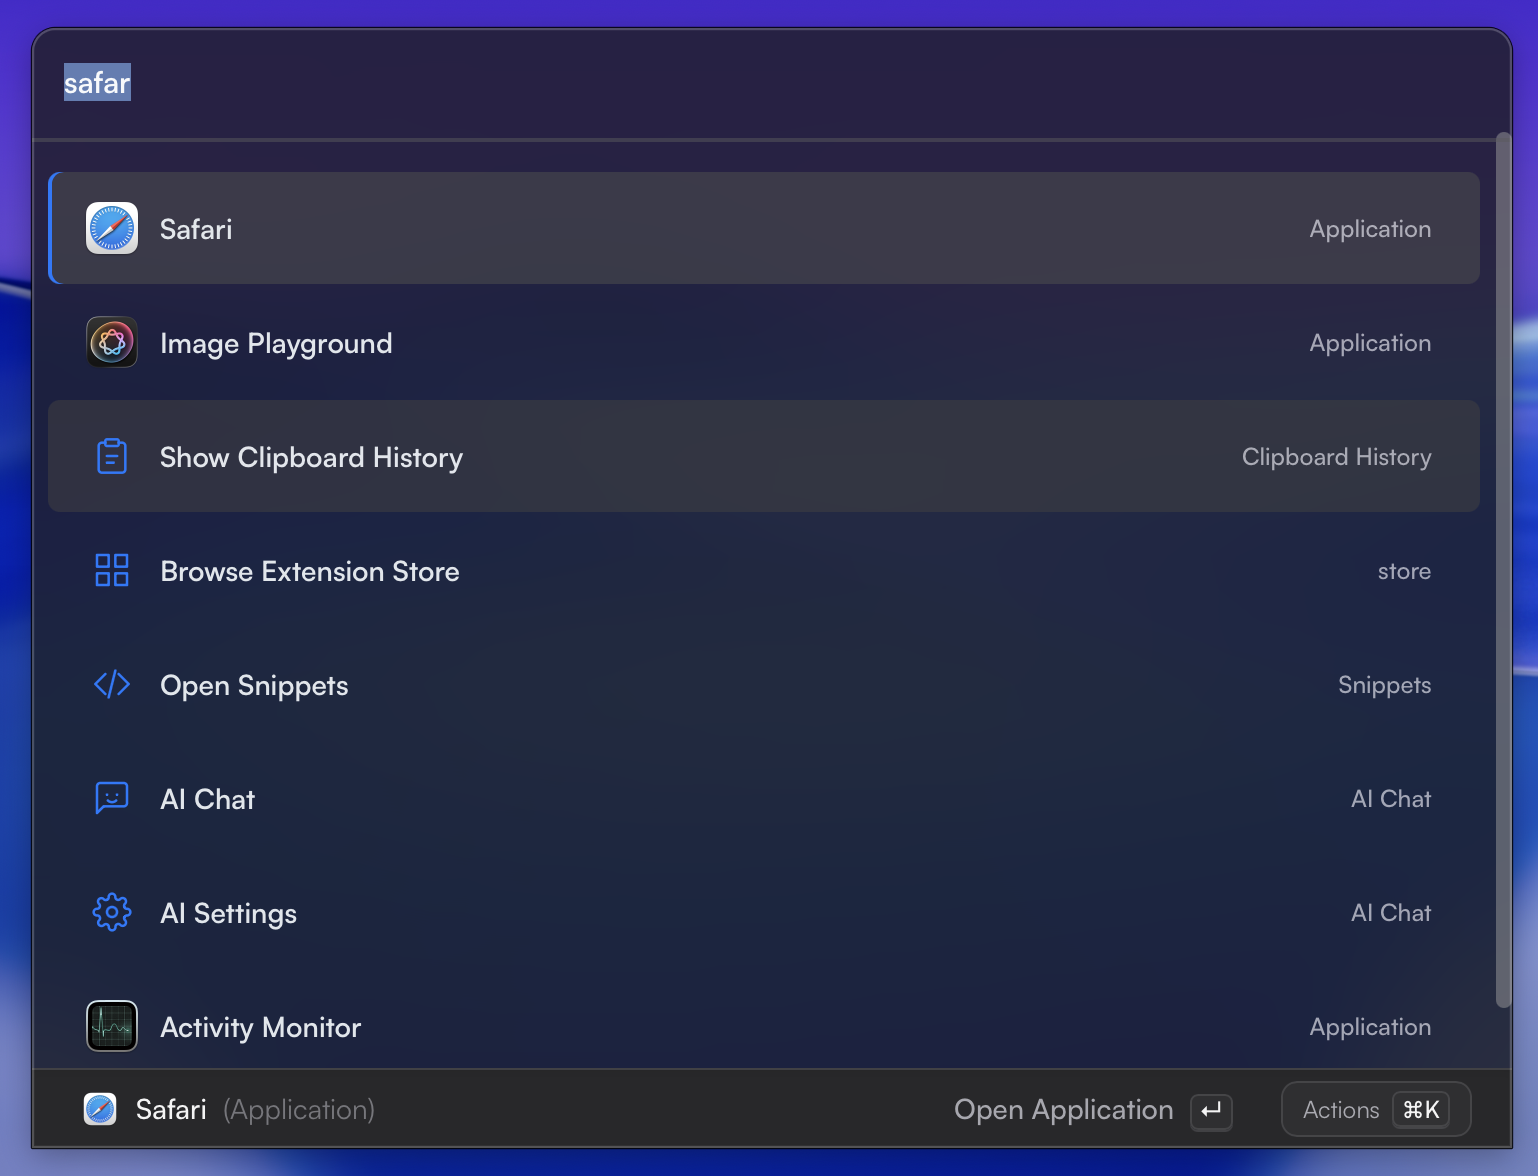The height and width of the screenshot is (1176, 1538).
Task: Click the clipboard icon for Clipboard History
Action: coord(112,457)
